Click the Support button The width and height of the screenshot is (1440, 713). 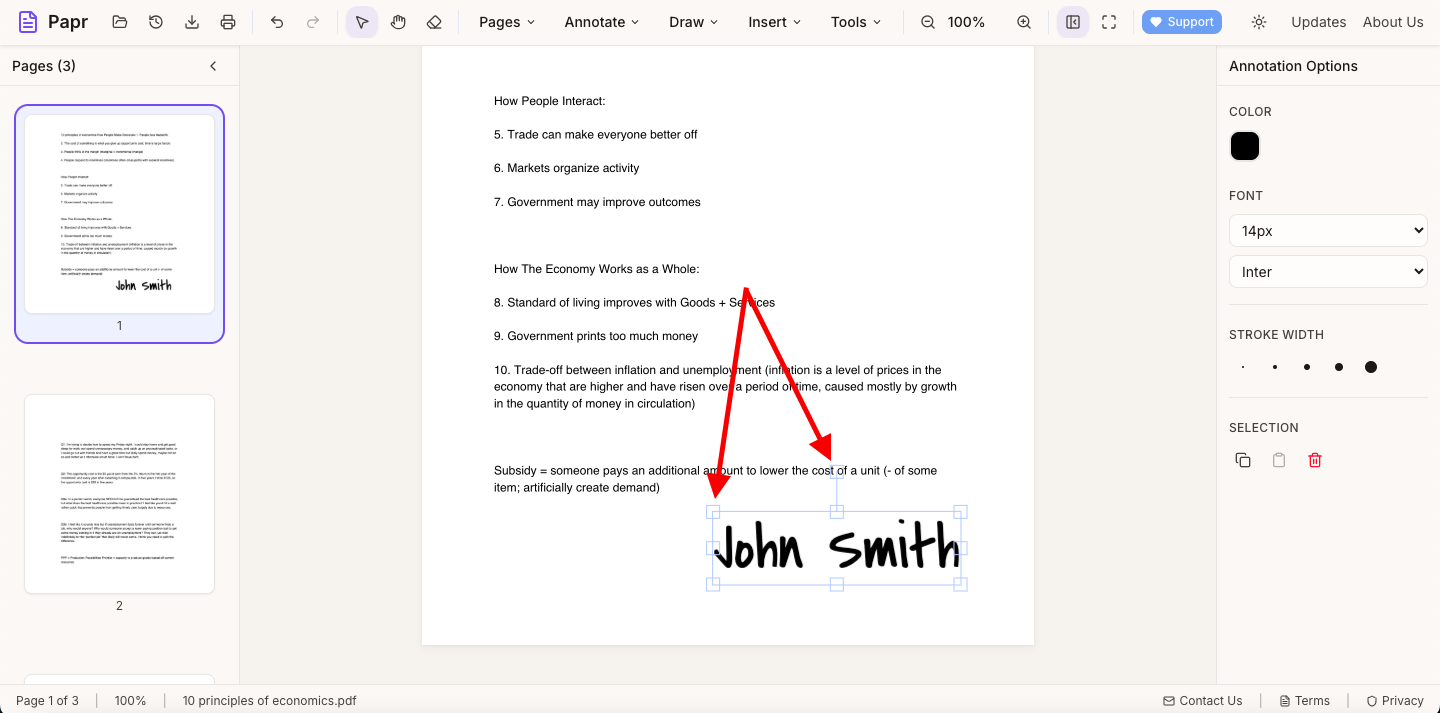(x=1181, y=21)
